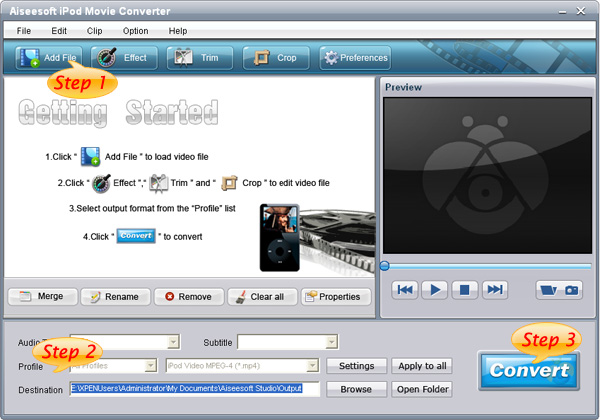Click the Destination path field
The image size is (600, 420).
click(194, 389)
